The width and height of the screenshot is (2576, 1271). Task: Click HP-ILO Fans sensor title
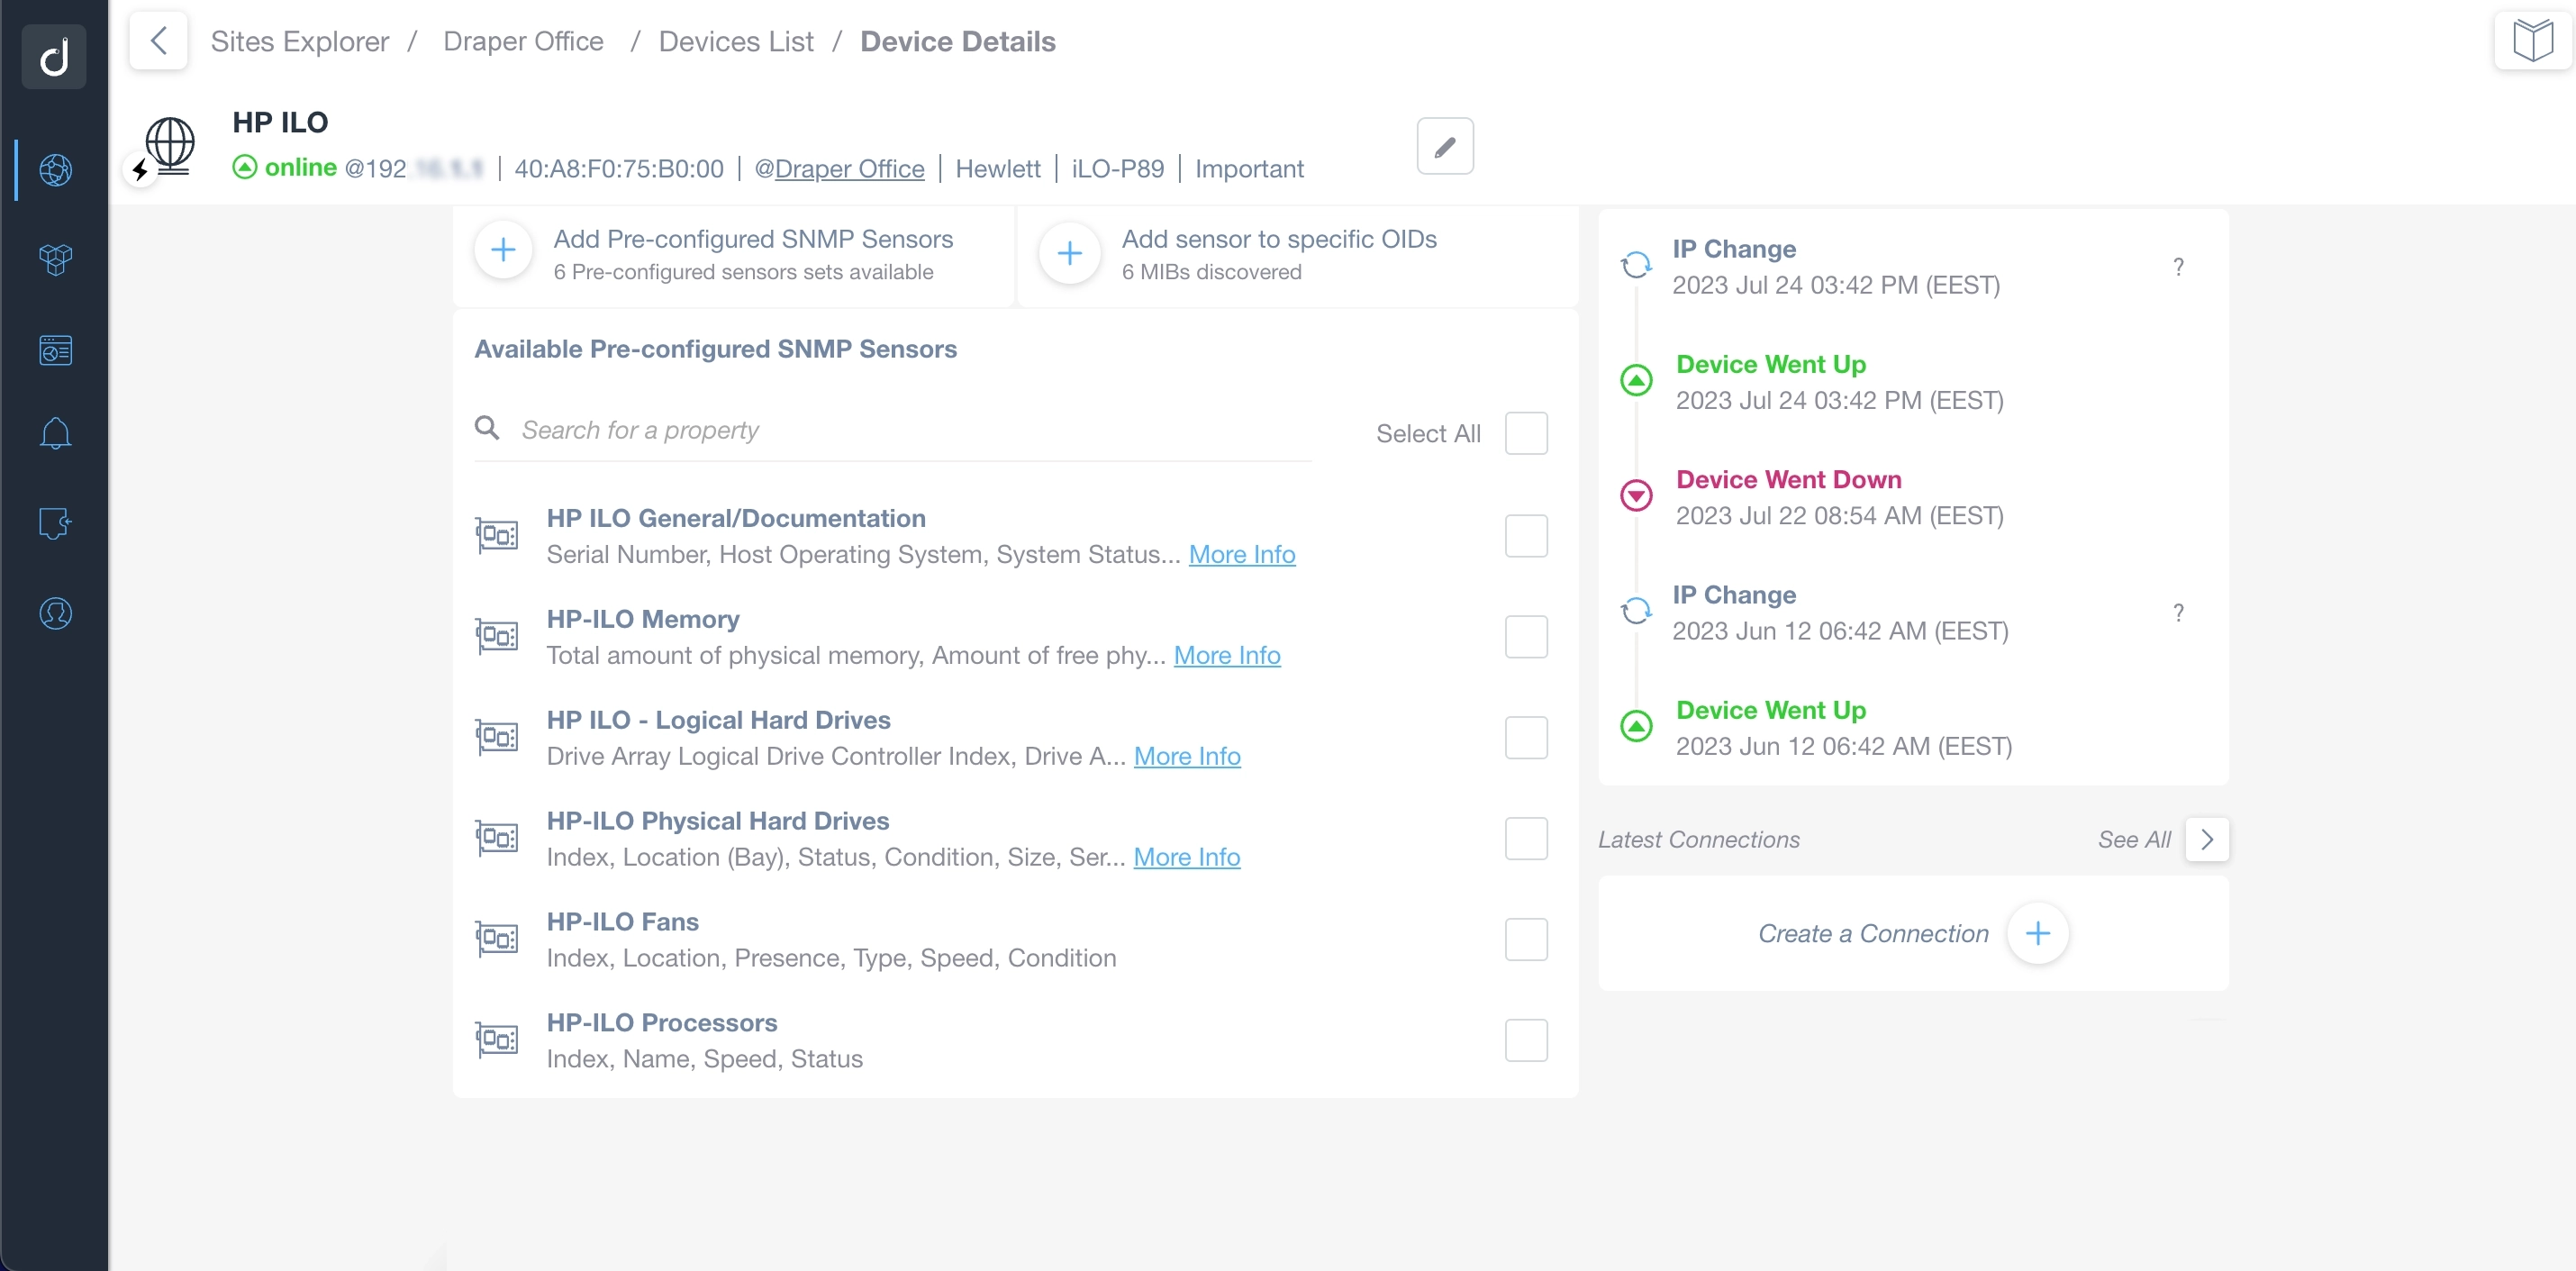click(x=622, y=921)
